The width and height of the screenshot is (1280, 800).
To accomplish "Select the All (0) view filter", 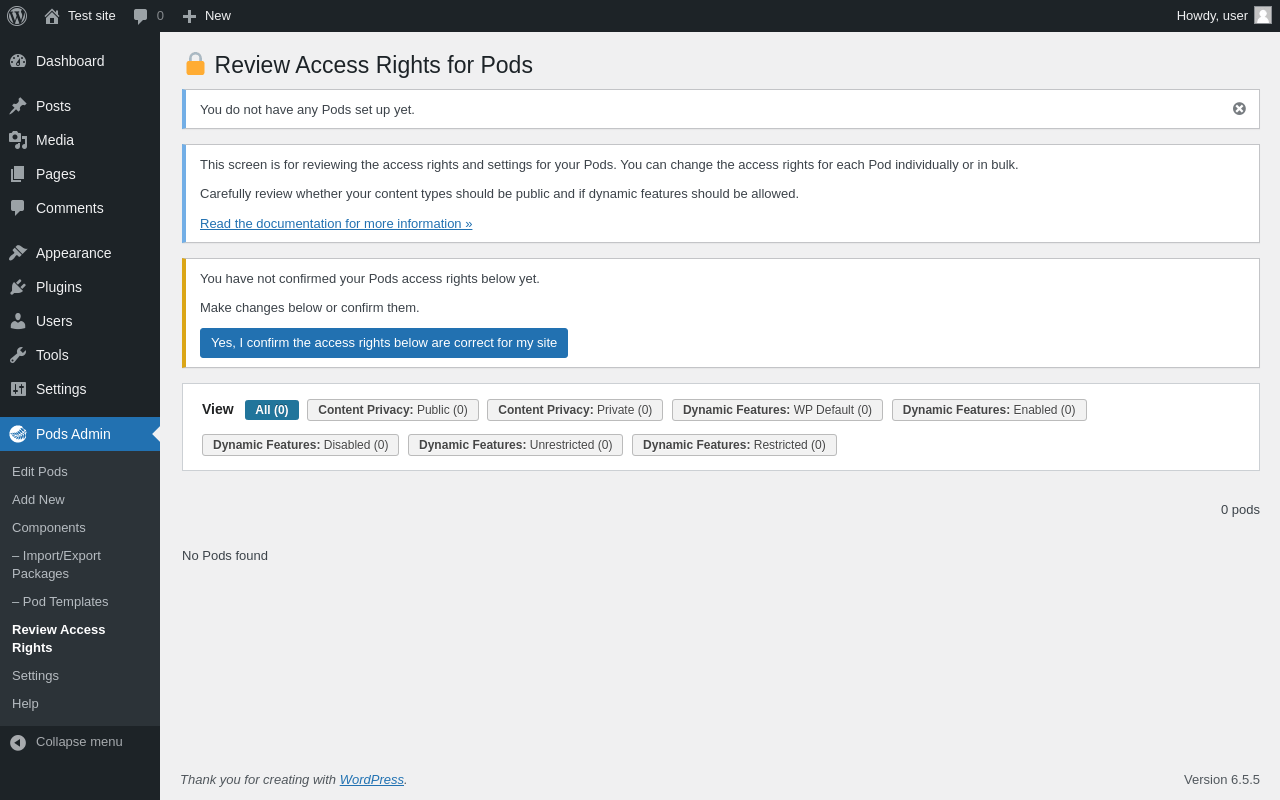I will tap(272, 410).
